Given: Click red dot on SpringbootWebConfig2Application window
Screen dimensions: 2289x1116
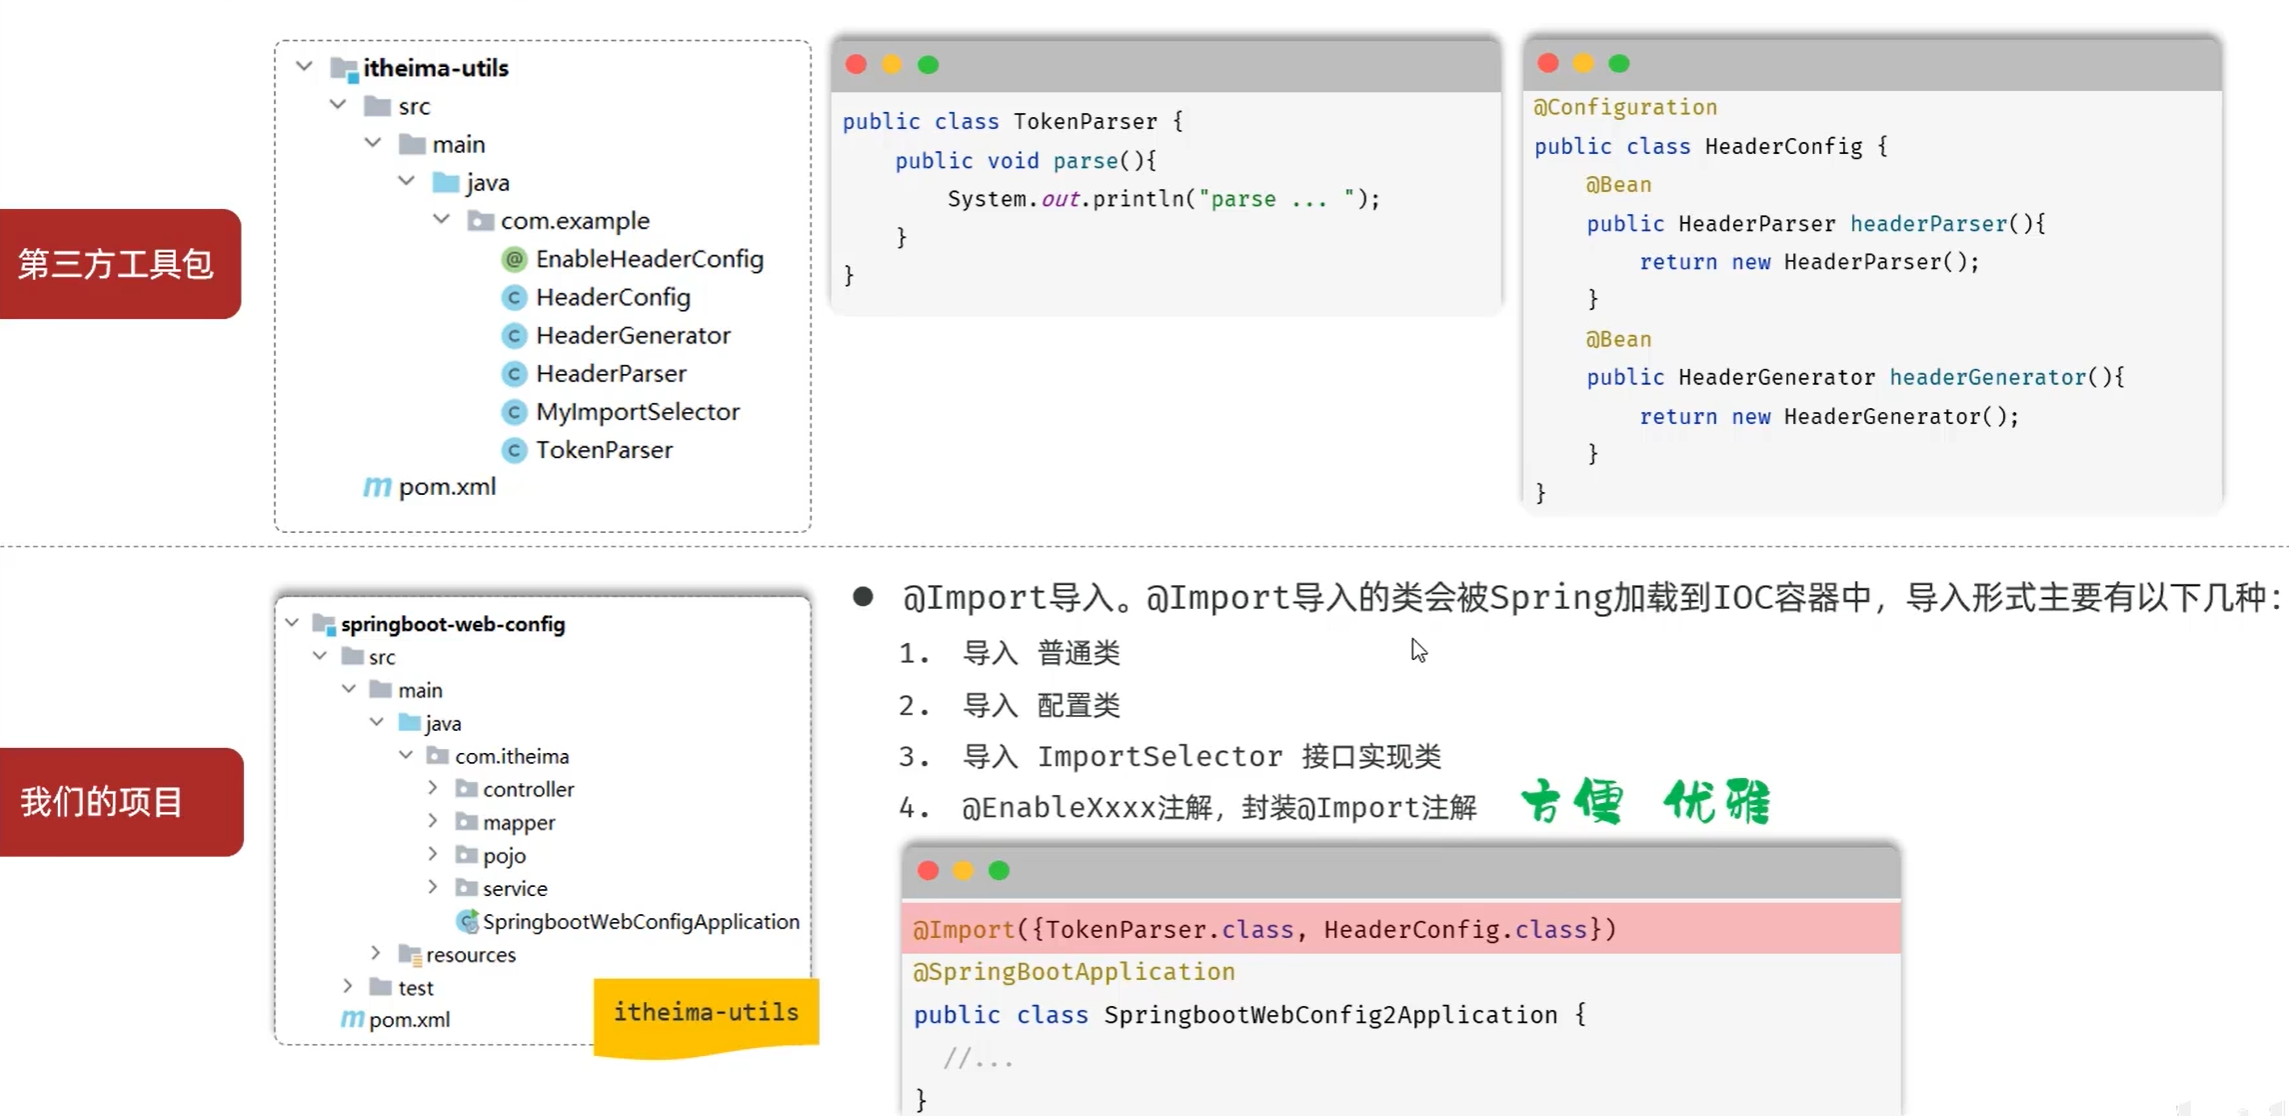Looking at the screenshot, I should click(x=928, y=871).
